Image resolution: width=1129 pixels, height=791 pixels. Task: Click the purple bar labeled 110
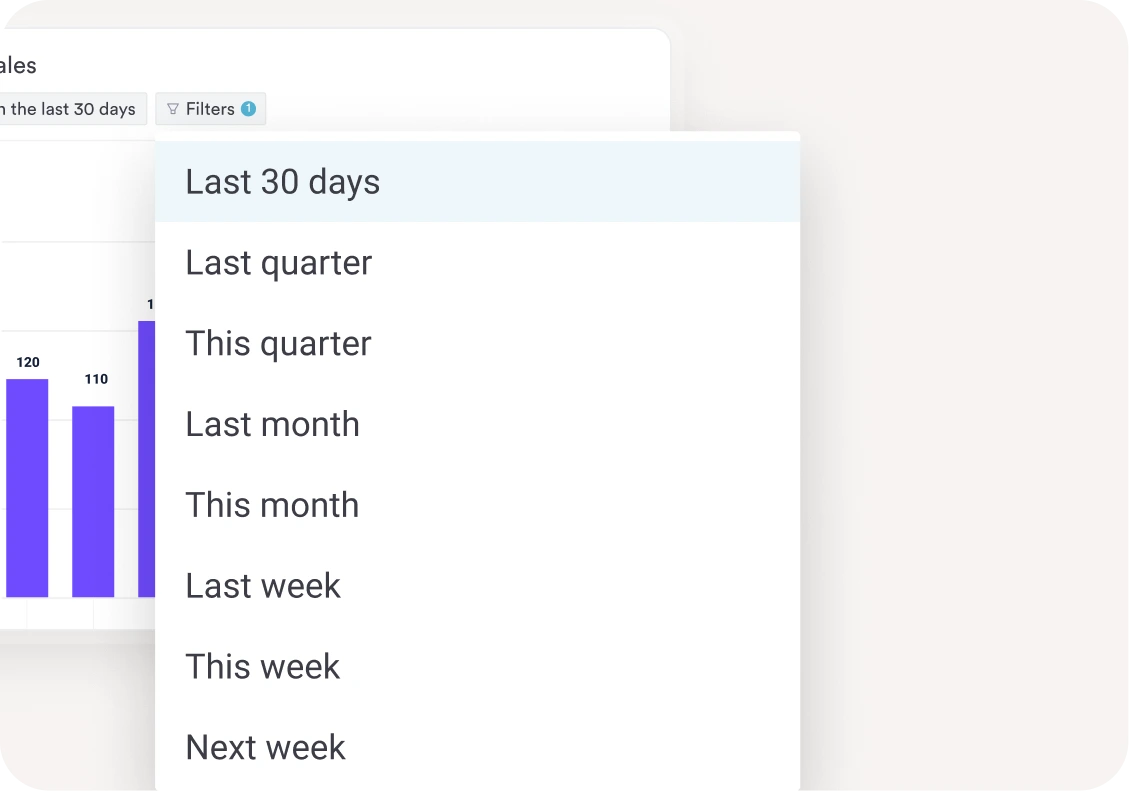tap(93, 501)
